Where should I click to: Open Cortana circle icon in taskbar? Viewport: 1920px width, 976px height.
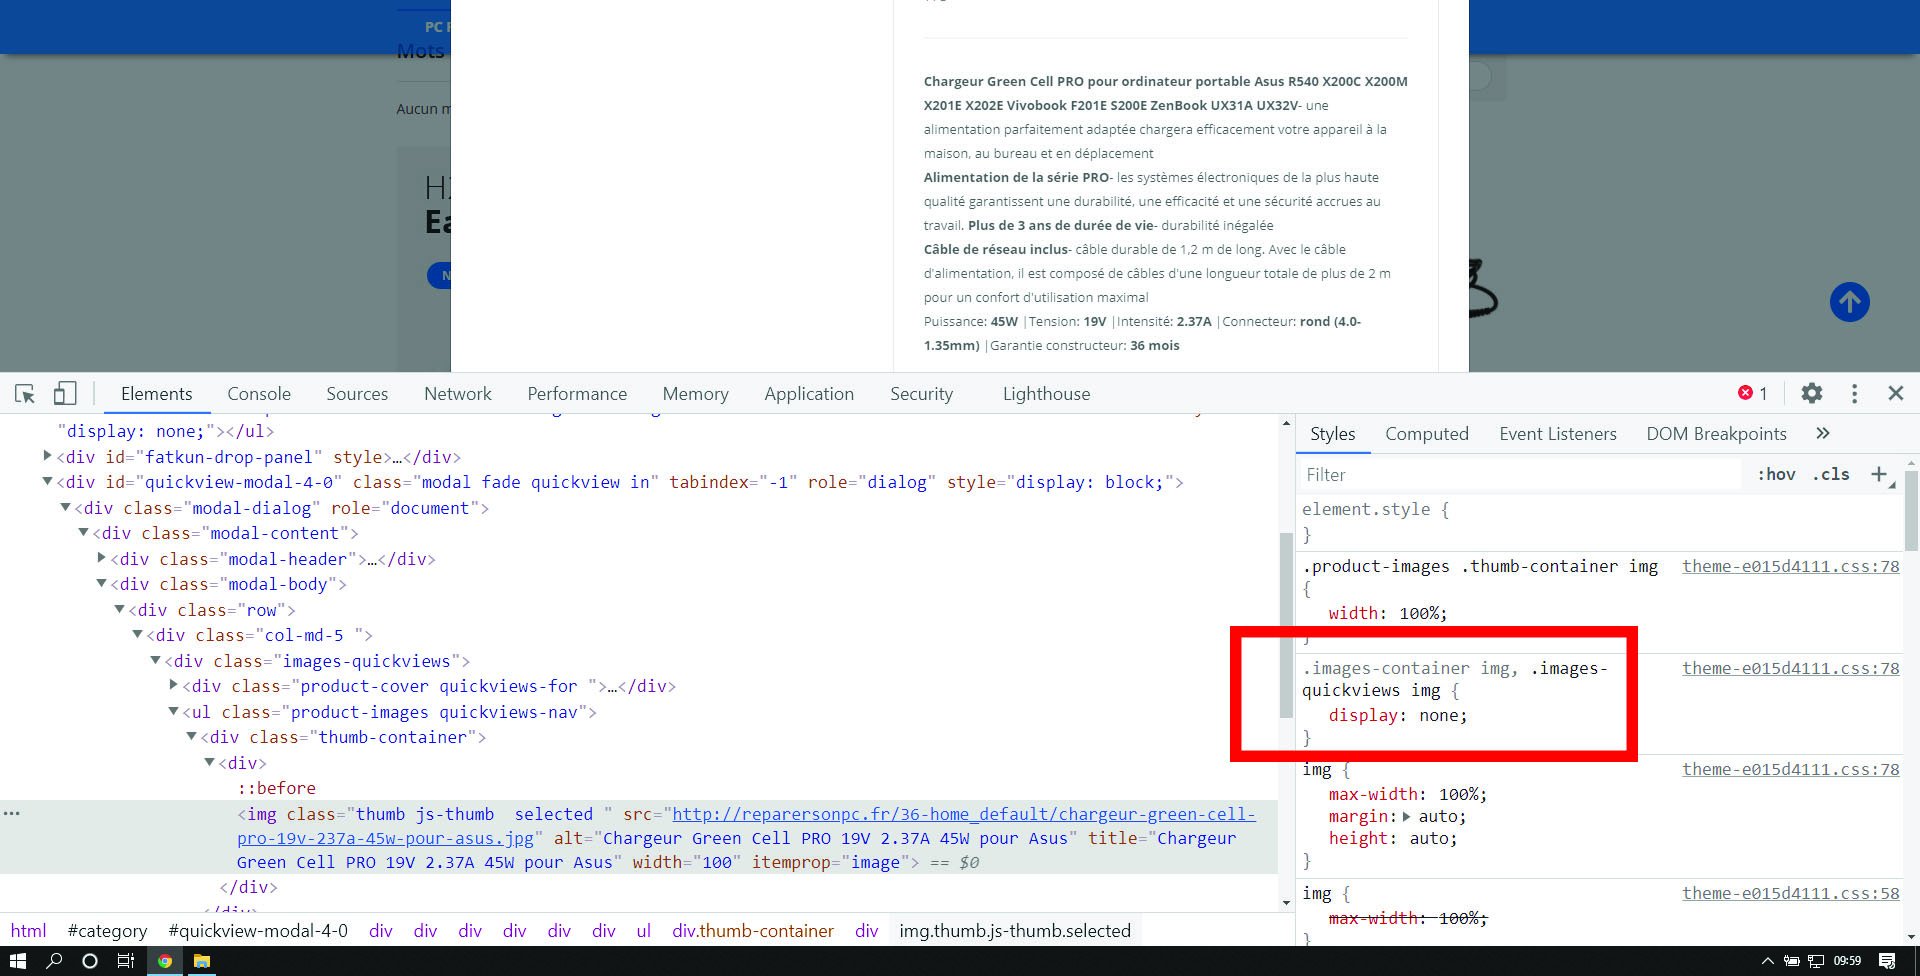point(90,961)
